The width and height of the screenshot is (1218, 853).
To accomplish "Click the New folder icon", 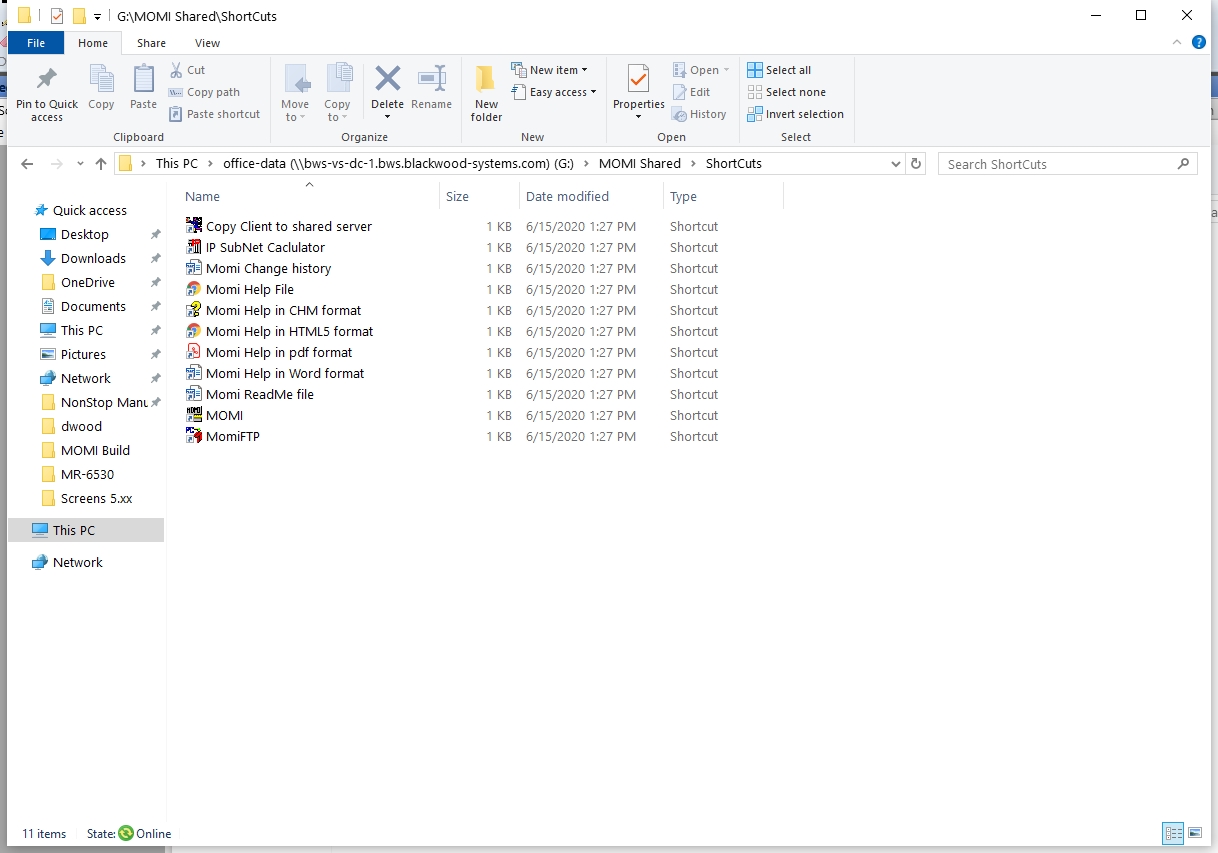I will tap(486, 80).
